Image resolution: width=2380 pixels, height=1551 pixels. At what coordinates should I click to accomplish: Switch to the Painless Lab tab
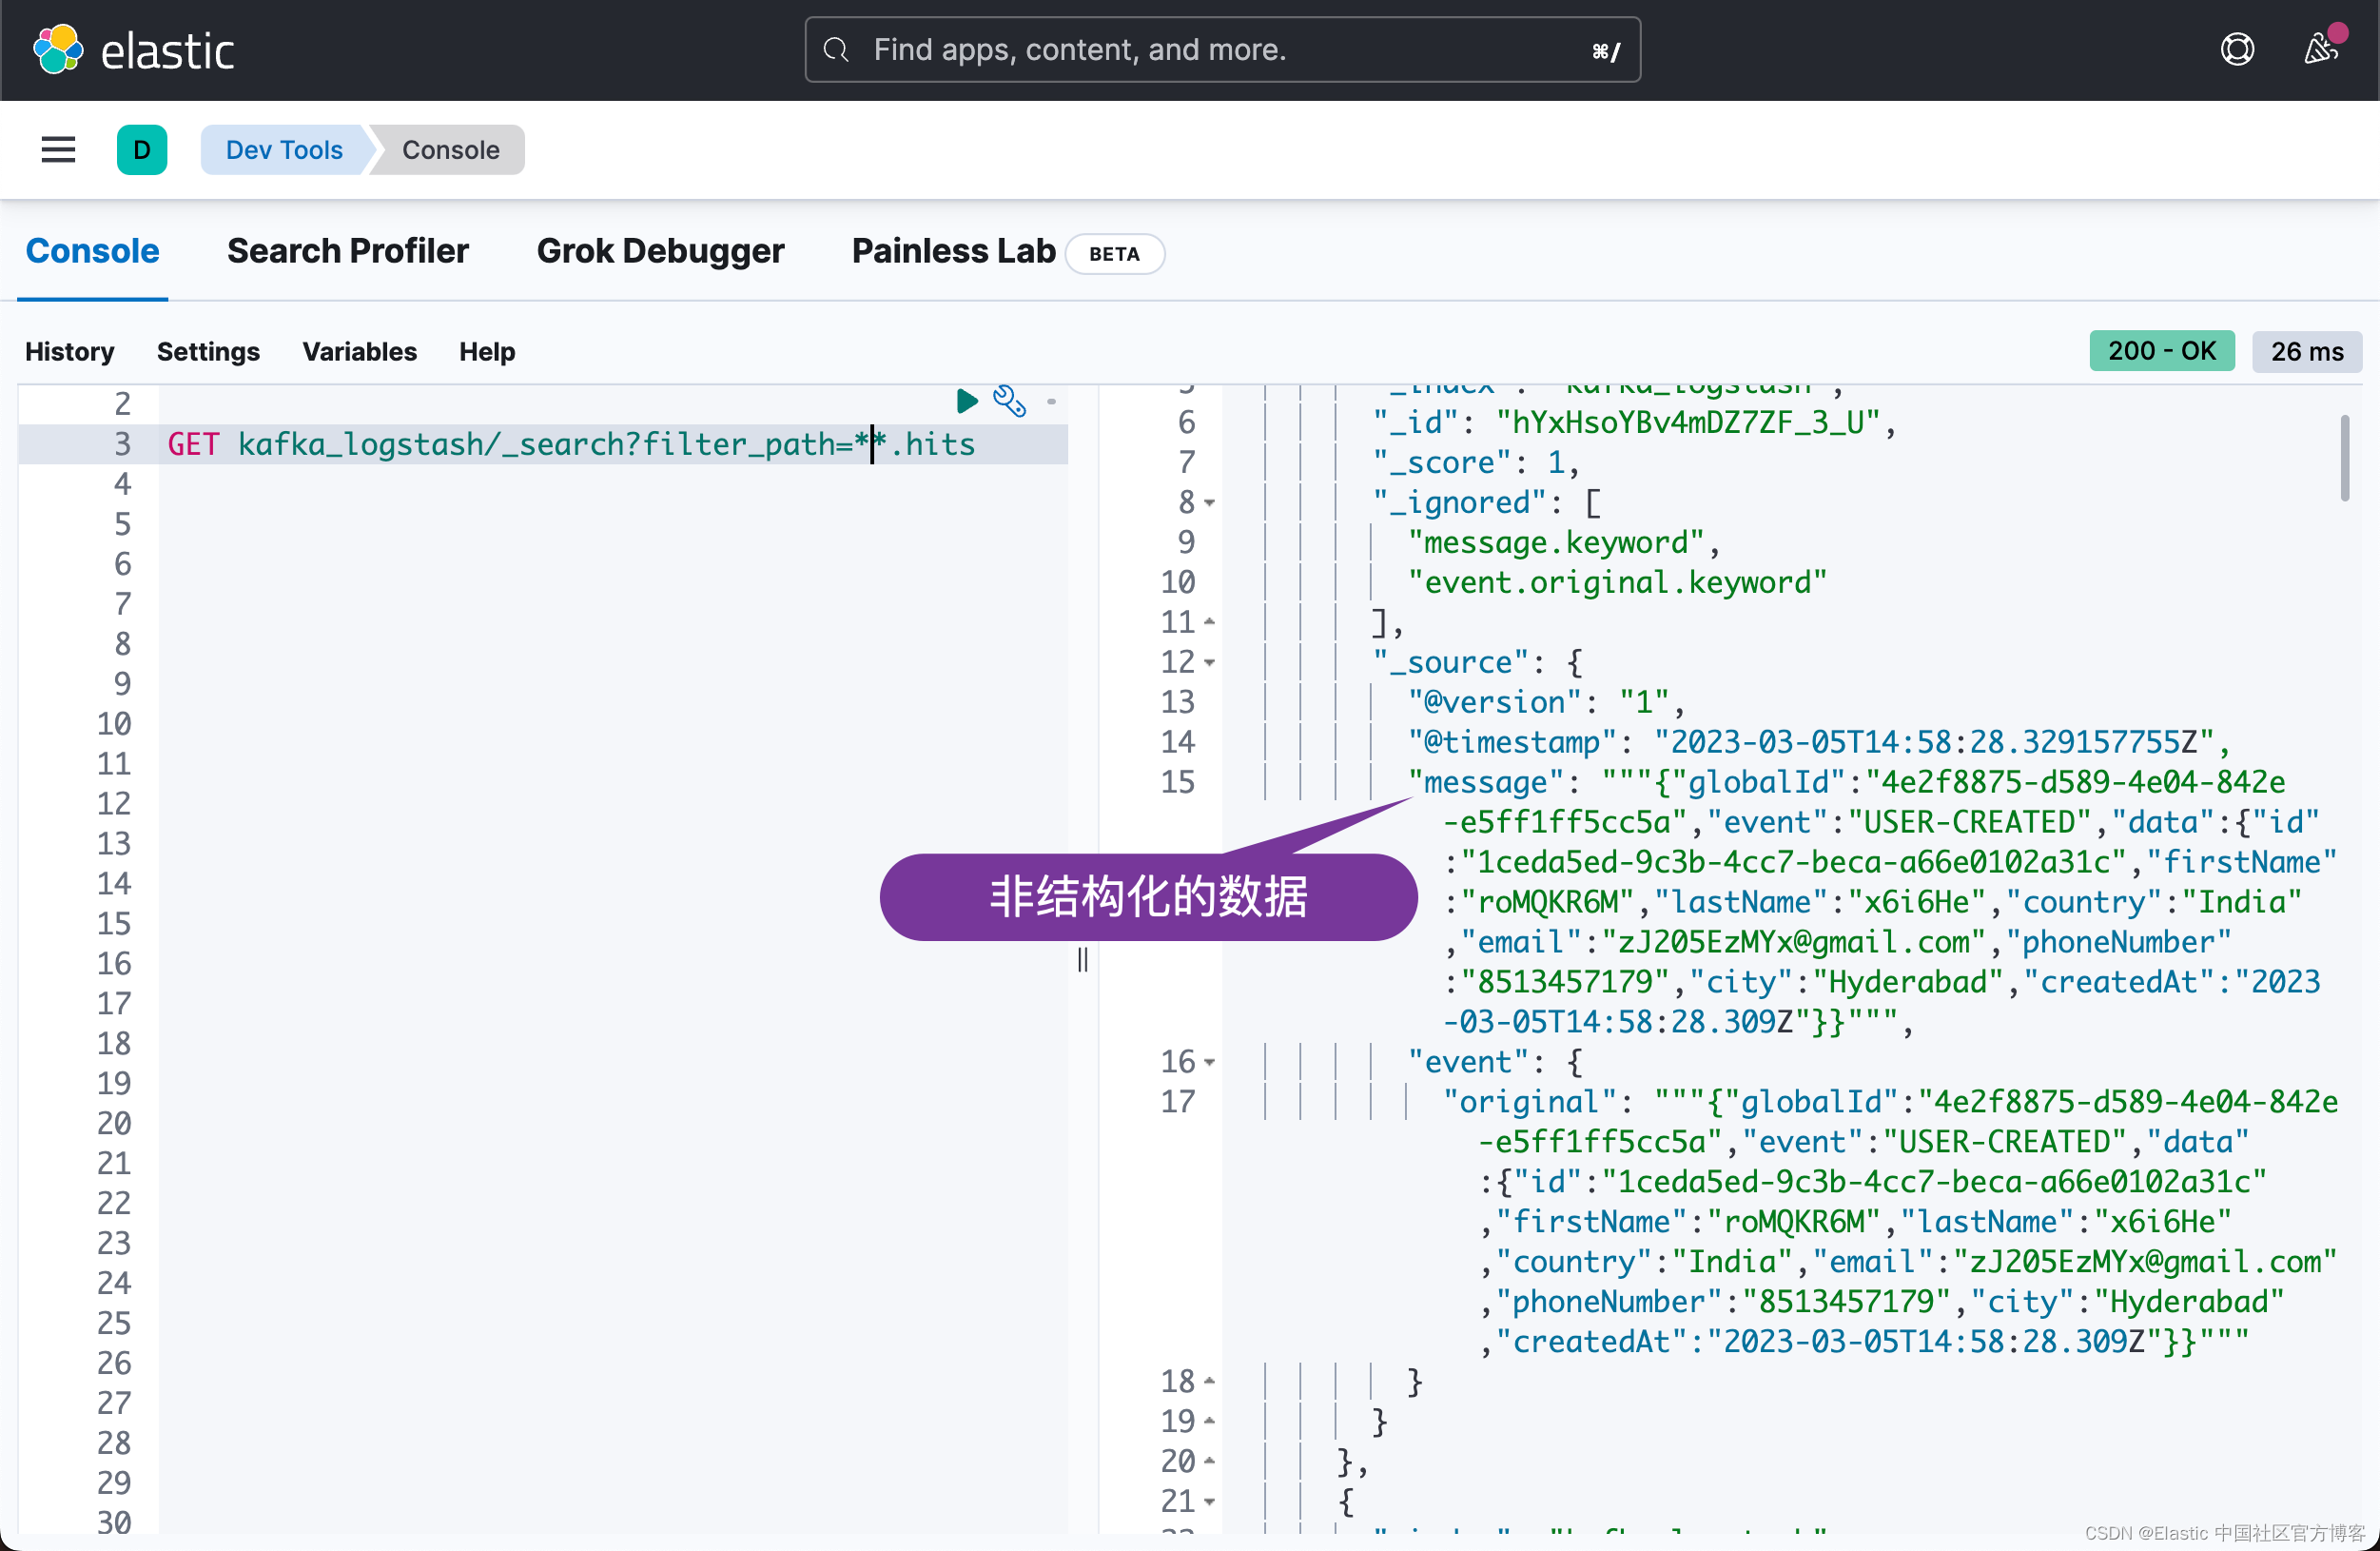(x=953, y=251)
